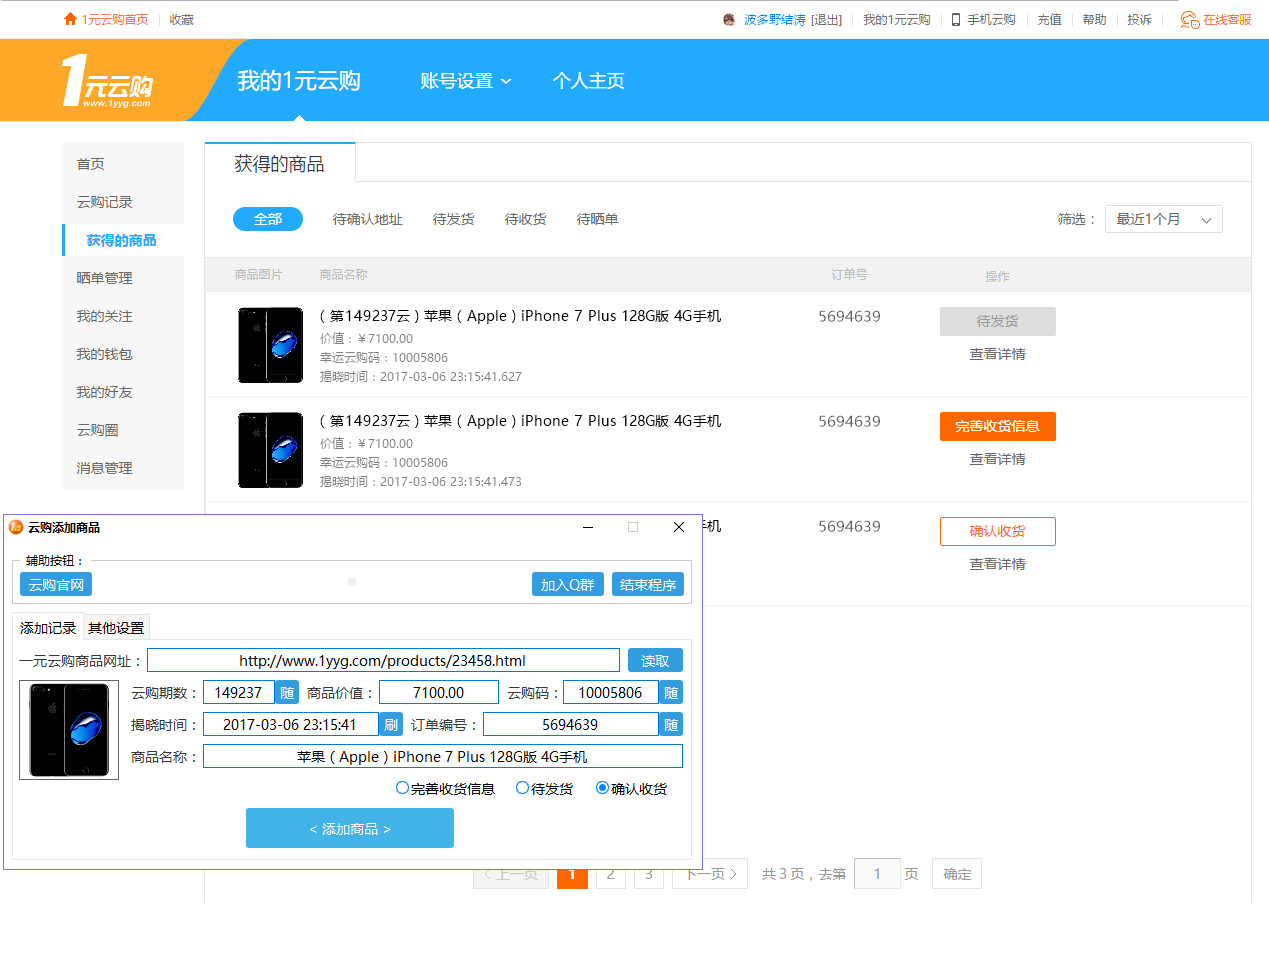This screenshot has height=966, width=1269.
Task: Click the 加入Q群 button
Action: [567, 585]
